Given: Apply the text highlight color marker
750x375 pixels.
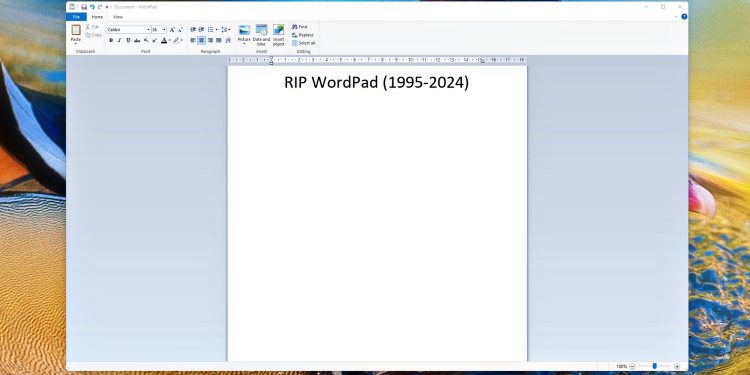Looking at the screenshot, I should click(x=176, y=40).
